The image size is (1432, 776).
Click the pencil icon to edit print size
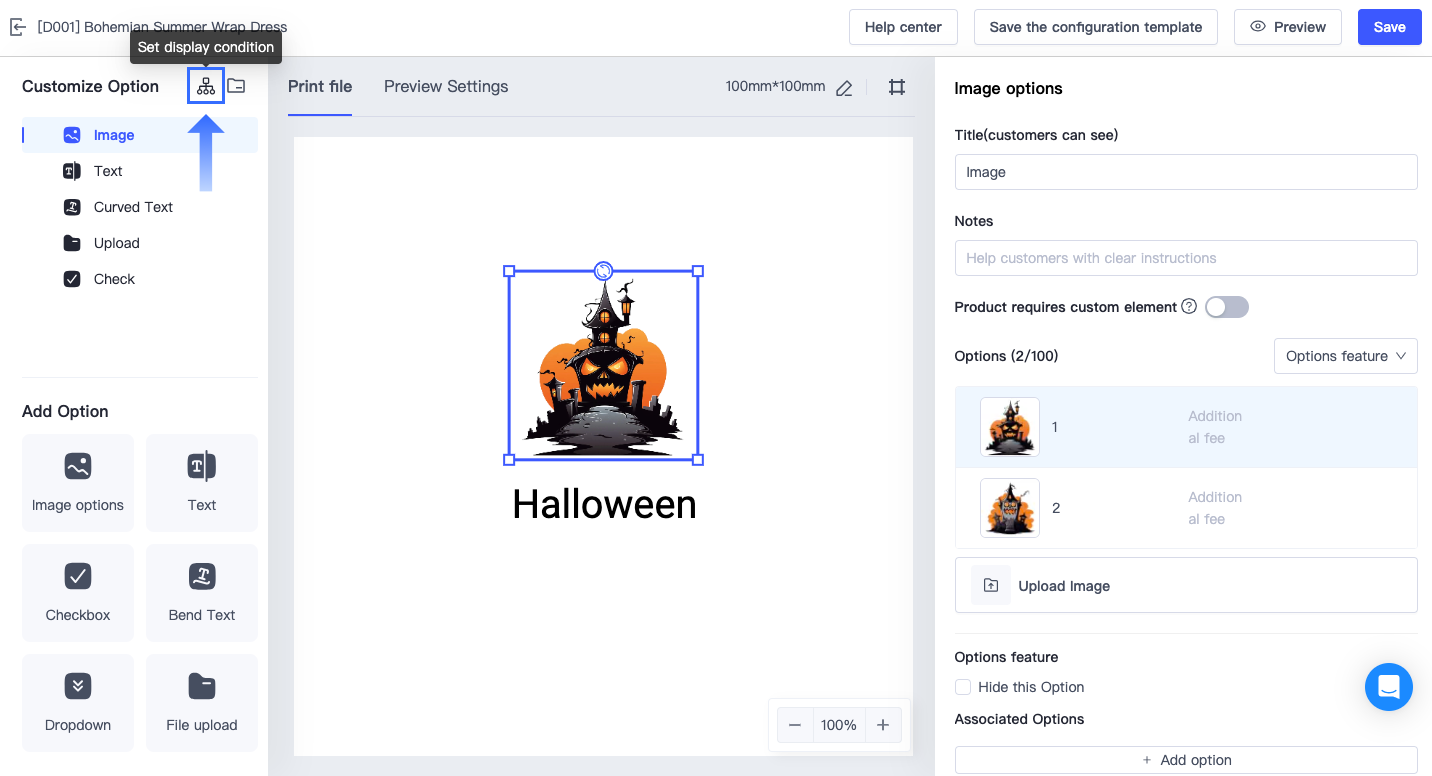pyautogui.click(x=844, y=88)
